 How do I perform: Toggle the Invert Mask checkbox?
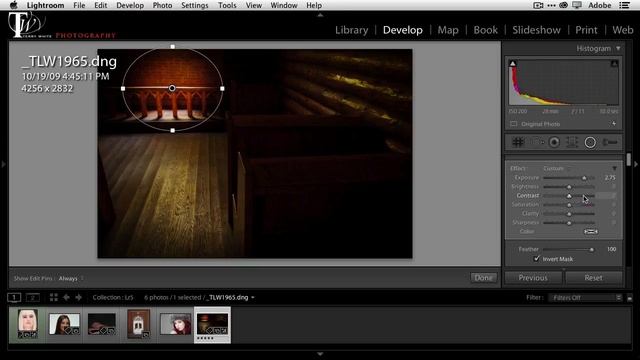coord(536,259)
